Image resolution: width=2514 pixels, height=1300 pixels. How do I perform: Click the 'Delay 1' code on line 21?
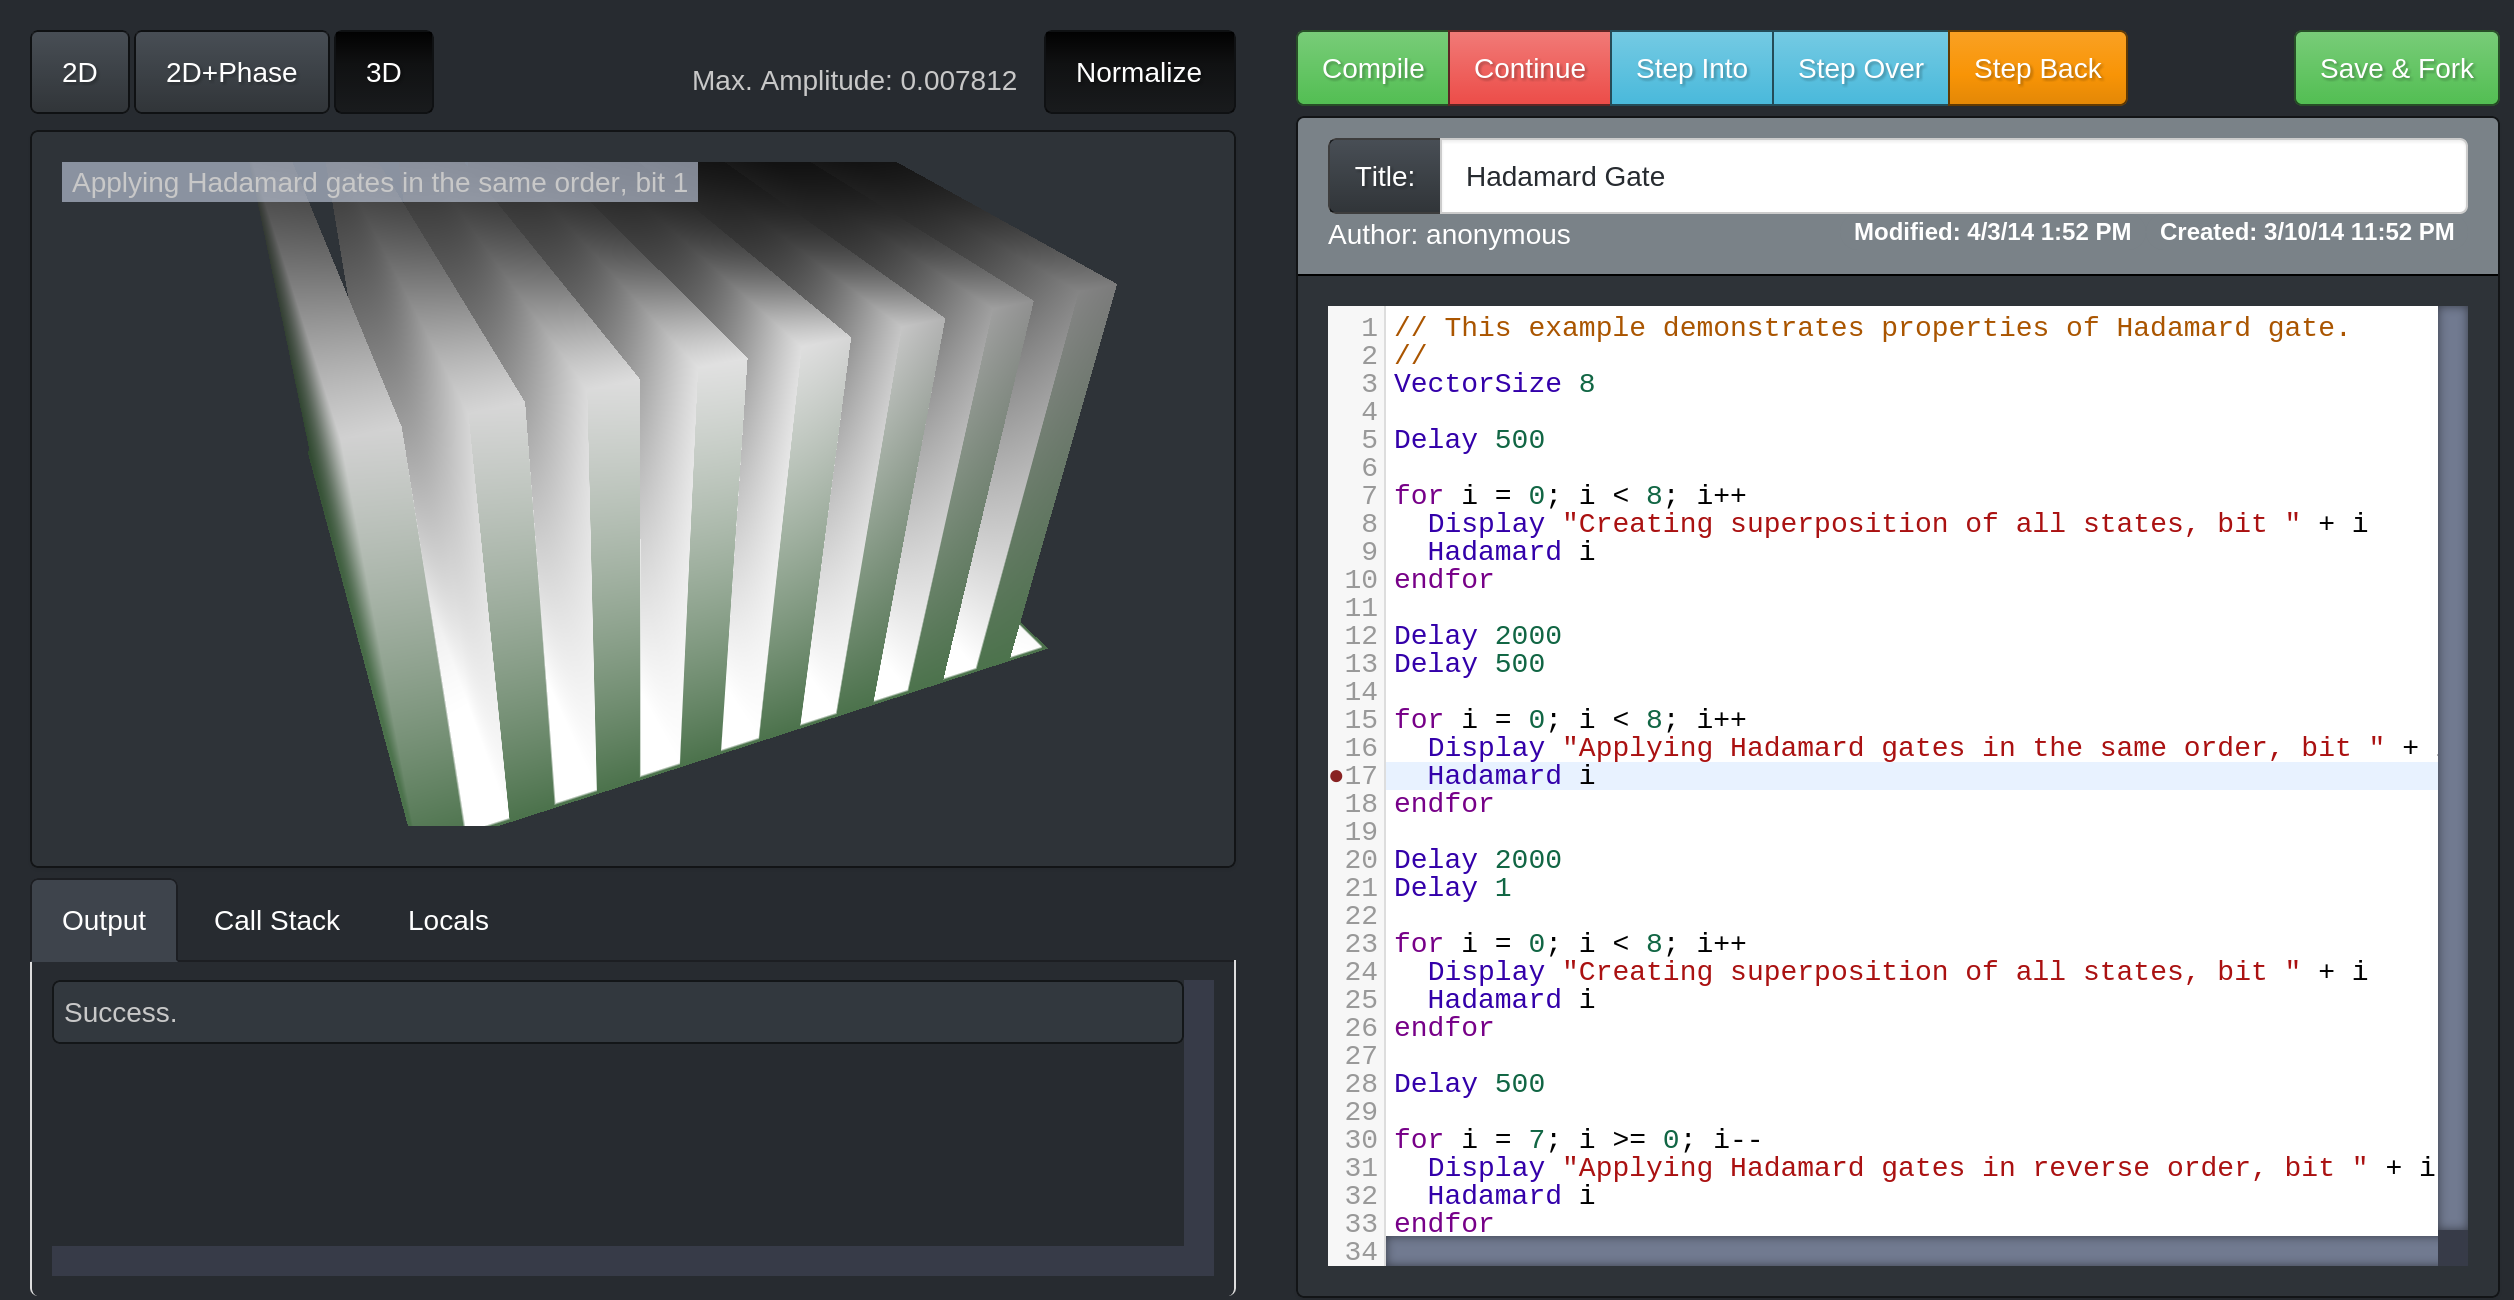click(1452, 888)
